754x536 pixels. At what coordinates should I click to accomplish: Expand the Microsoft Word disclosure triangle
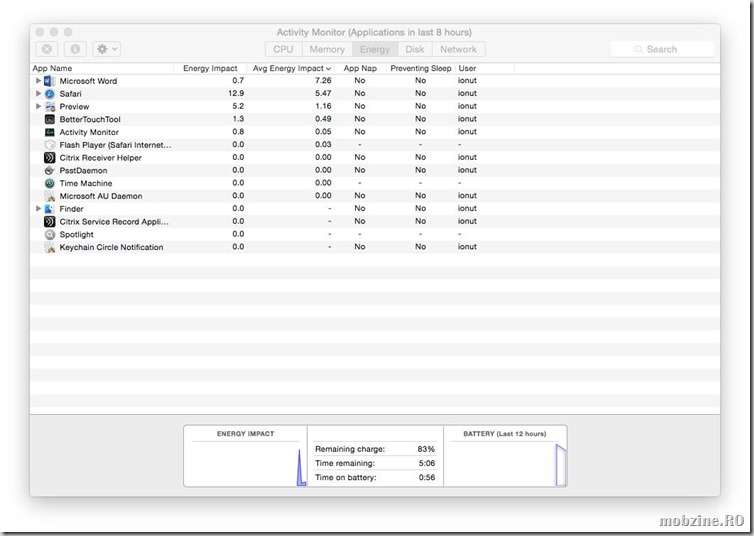38,81
